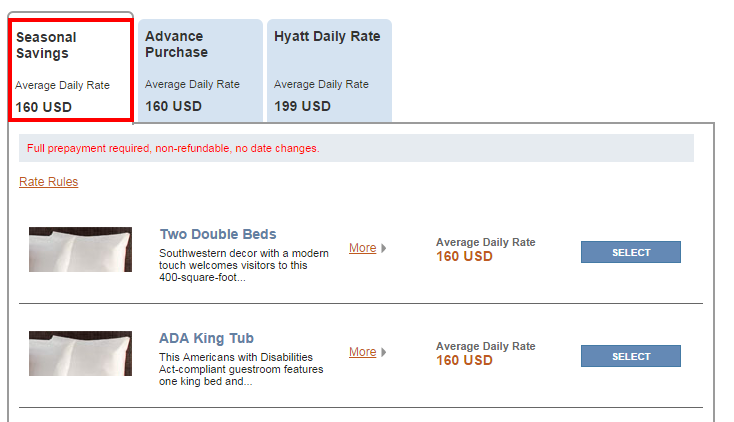Click the Americans with Disabilities description text
This screenshot has width=734, height=422.
[241, 369]
